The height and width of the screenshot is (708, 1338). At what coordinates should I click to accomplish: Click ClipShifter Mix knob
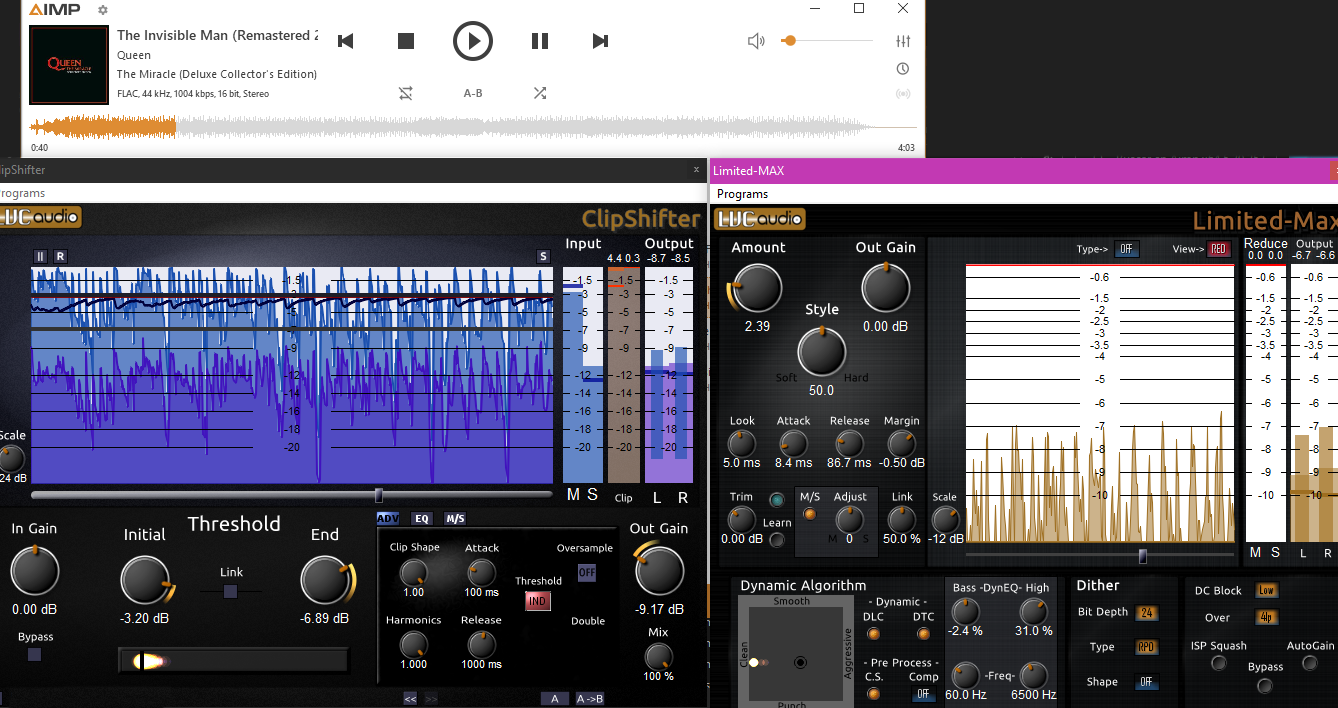(x=658, y=656)
